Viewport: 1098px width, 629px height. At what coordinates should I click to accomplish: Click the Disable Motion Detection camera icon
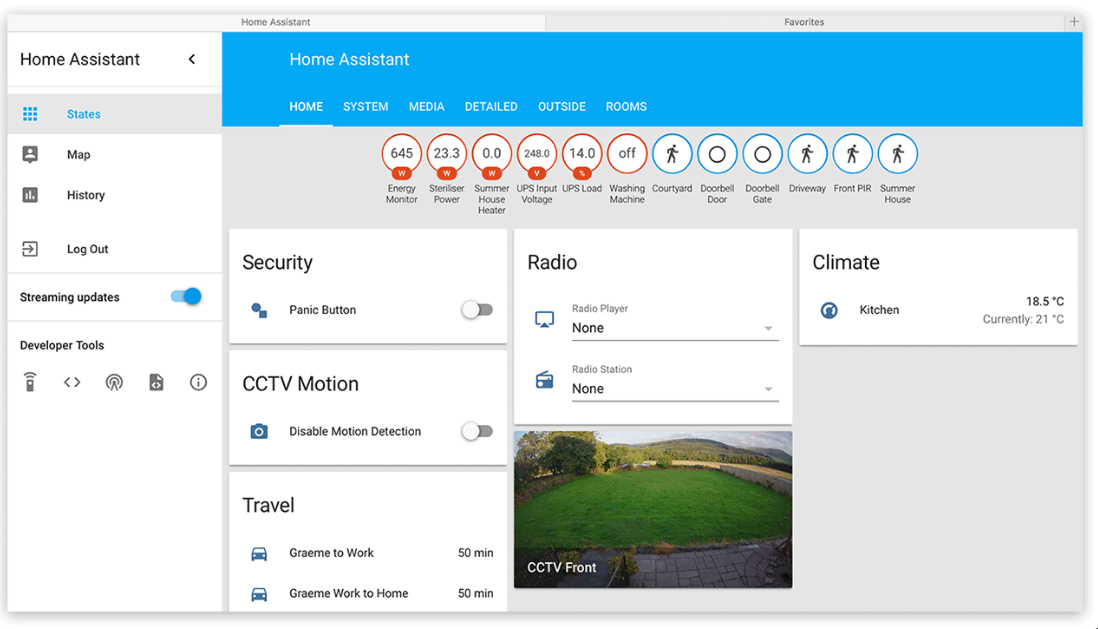[x=259, y=431]
